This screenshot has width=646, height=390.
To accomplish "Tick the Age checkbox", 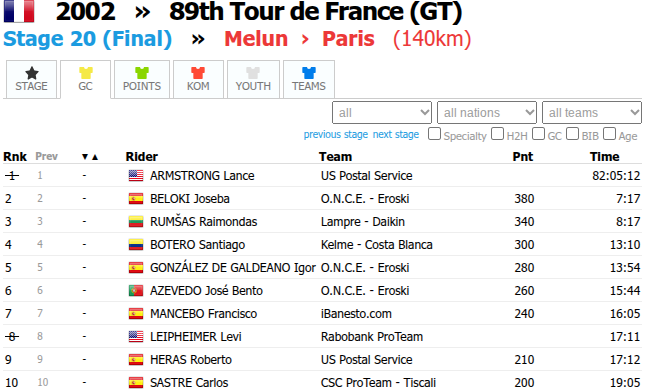I will tap(609, 134).
